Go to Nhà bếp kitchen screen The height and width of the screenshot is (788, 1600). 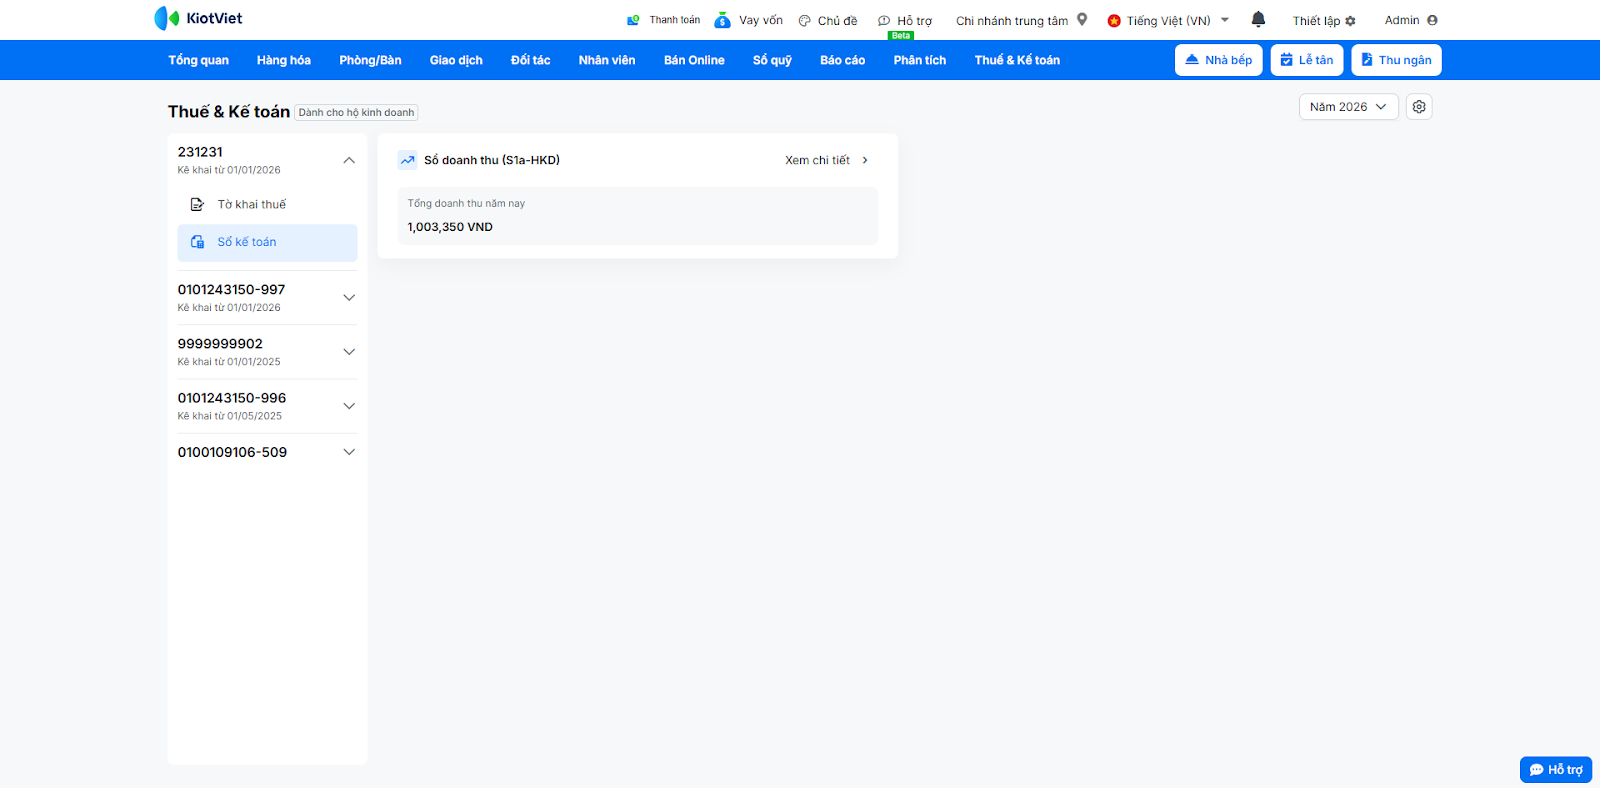1219,60
